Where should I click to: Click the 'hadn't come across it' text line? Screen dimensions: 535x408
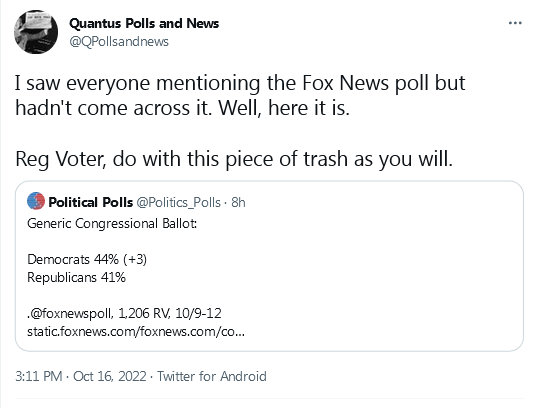(x=182, y=108)
